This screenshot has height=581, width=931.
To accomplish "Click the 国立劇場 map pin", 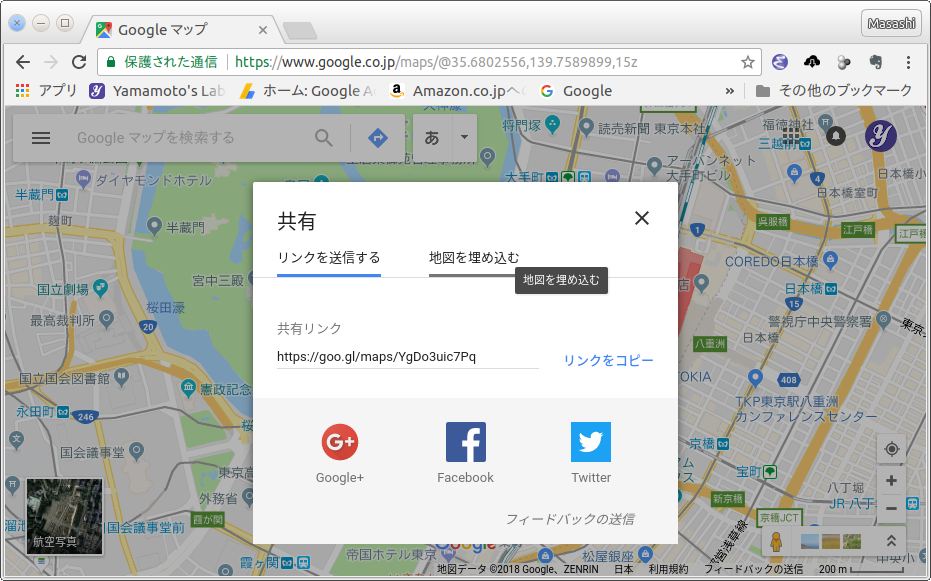I will point(100,288).
